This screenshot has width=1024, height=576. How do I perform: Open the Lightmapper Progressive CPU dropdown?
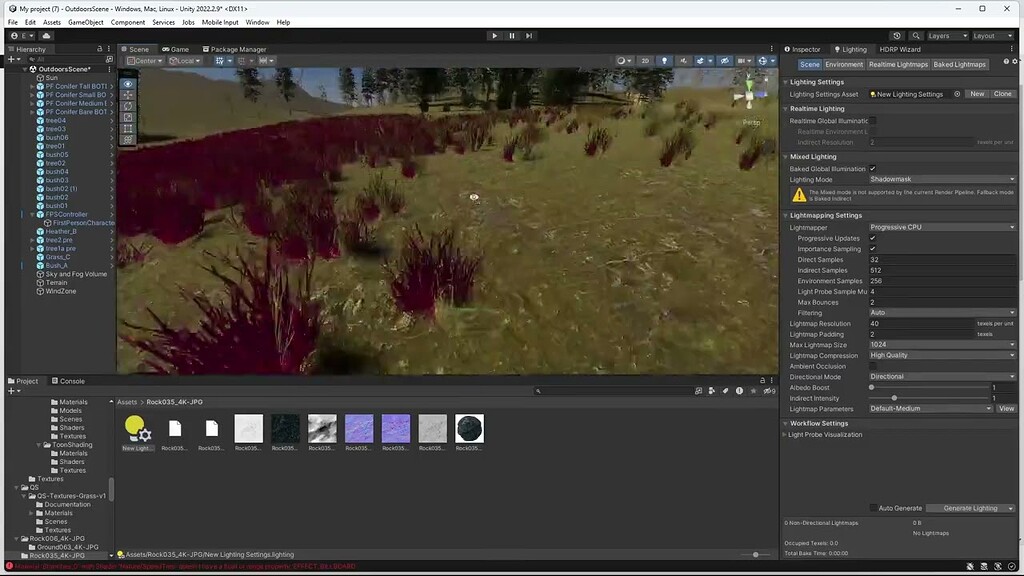940,226
